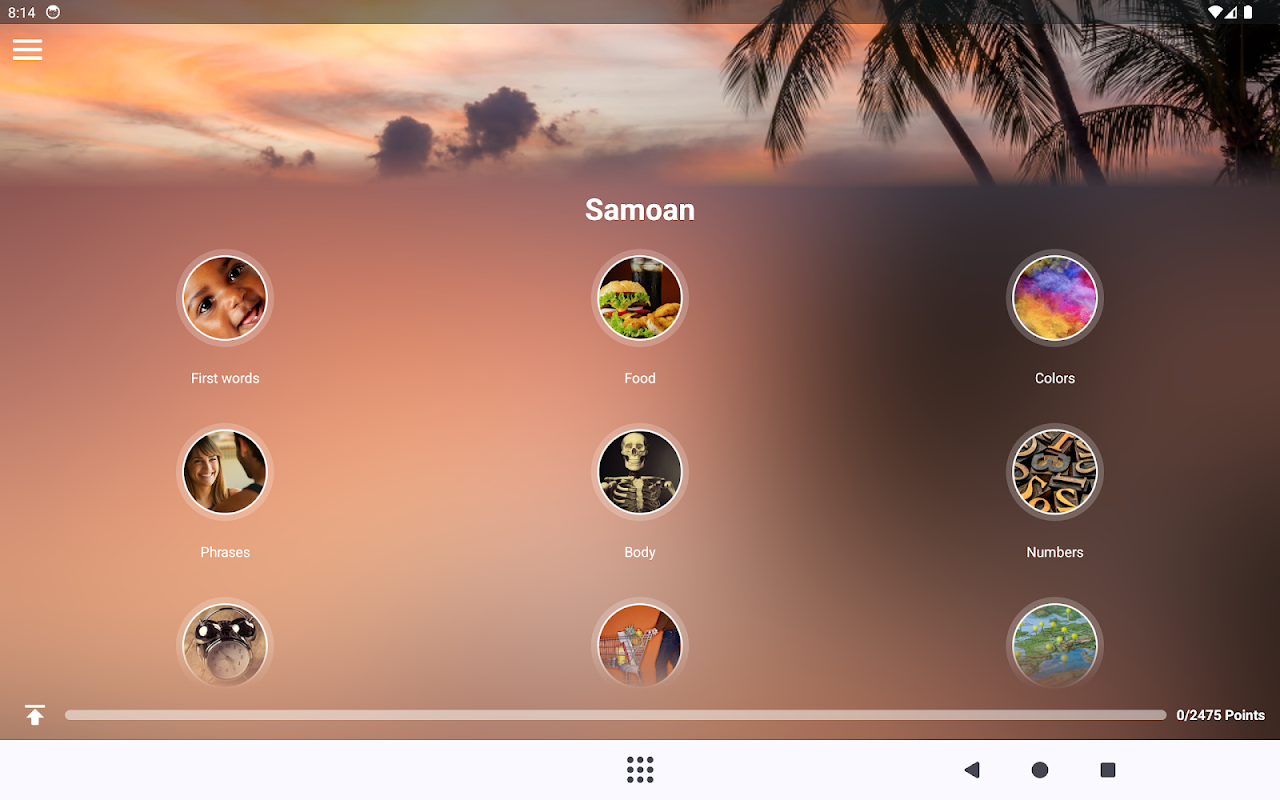Click the Food label

click(x=640, y=378)
